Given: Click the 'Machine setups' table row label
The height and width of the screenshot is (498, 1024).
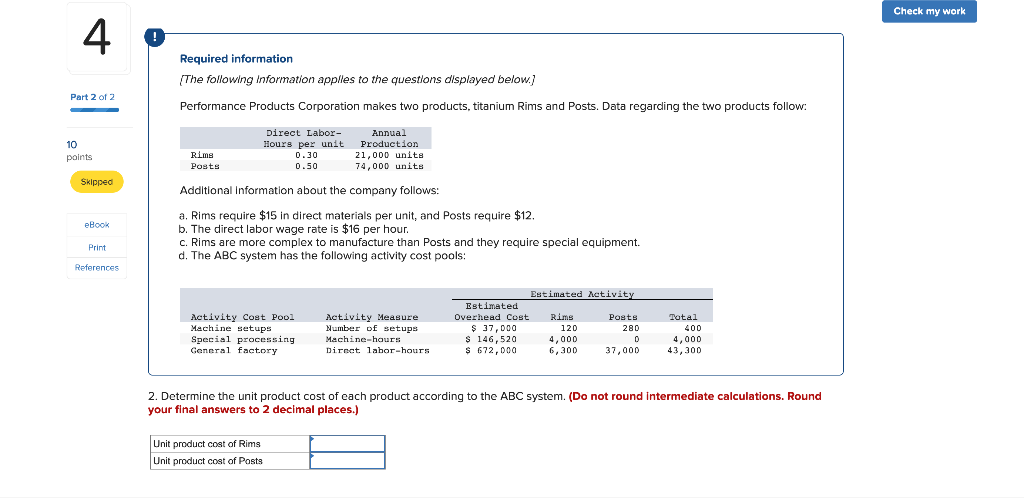Looking at the screenshot, I should 231,328.
